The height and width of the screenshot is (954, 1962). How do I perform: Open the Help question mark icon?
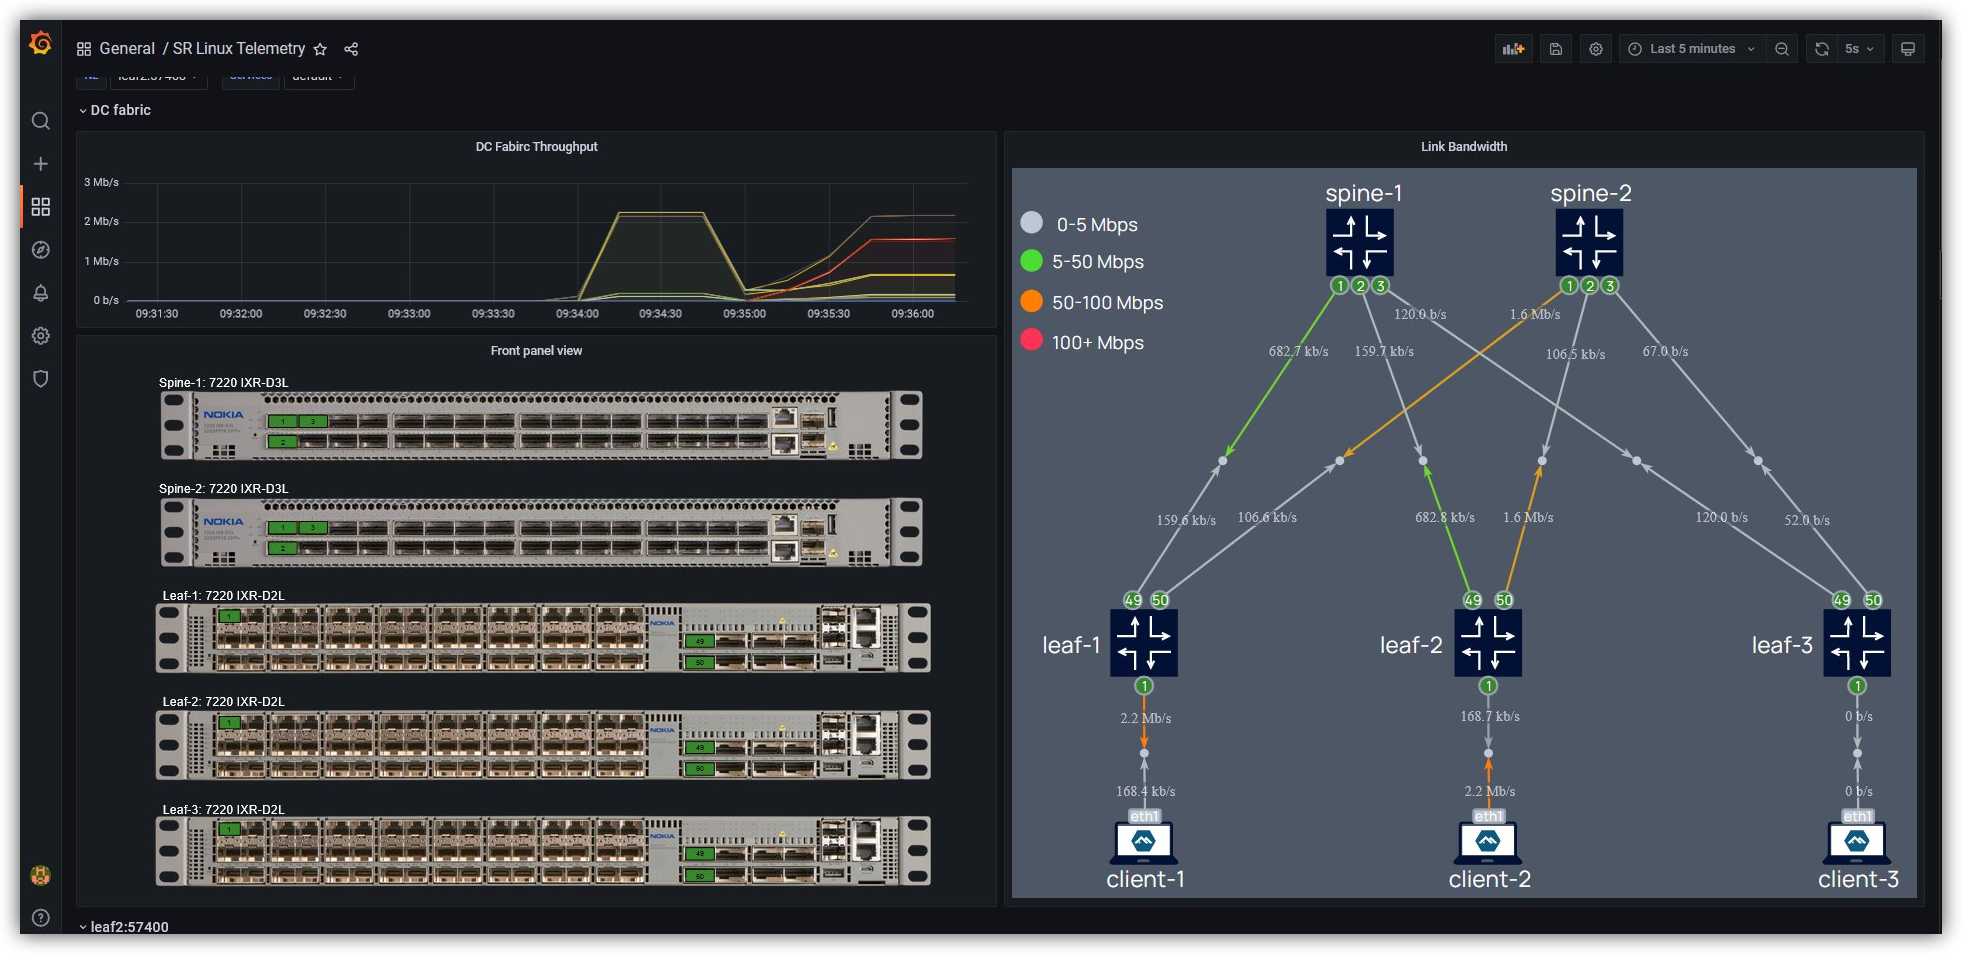[x=41, y=918]
